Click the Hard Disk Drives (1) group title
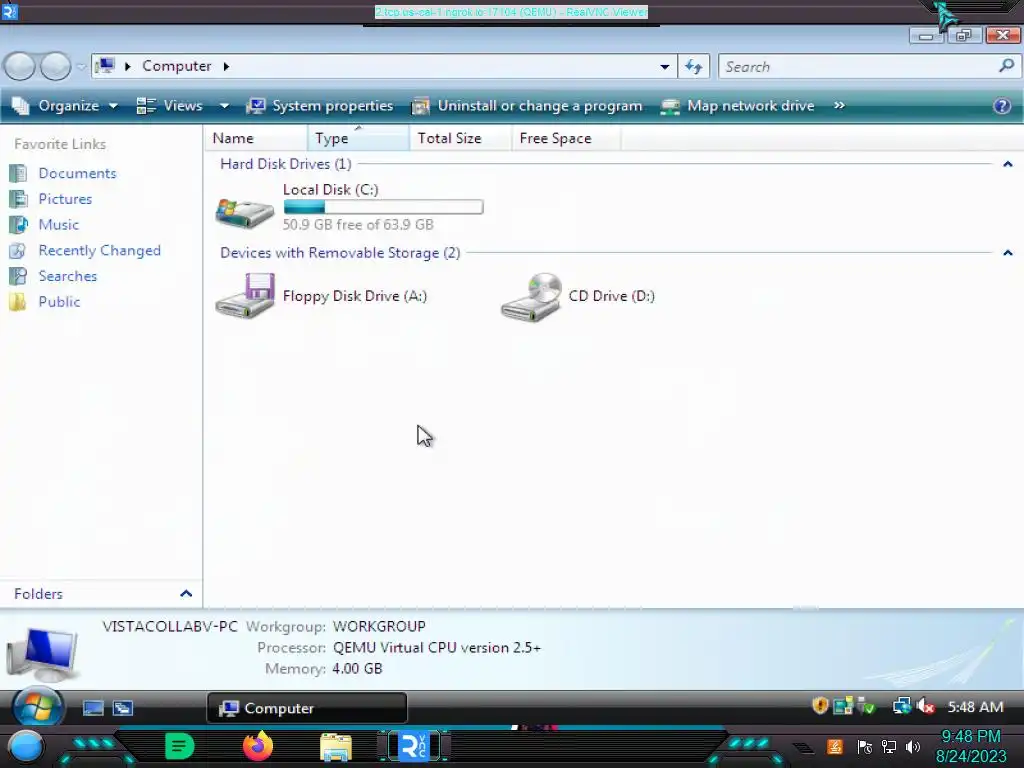This screenshot has width=1024, height=768. (285, 164)
